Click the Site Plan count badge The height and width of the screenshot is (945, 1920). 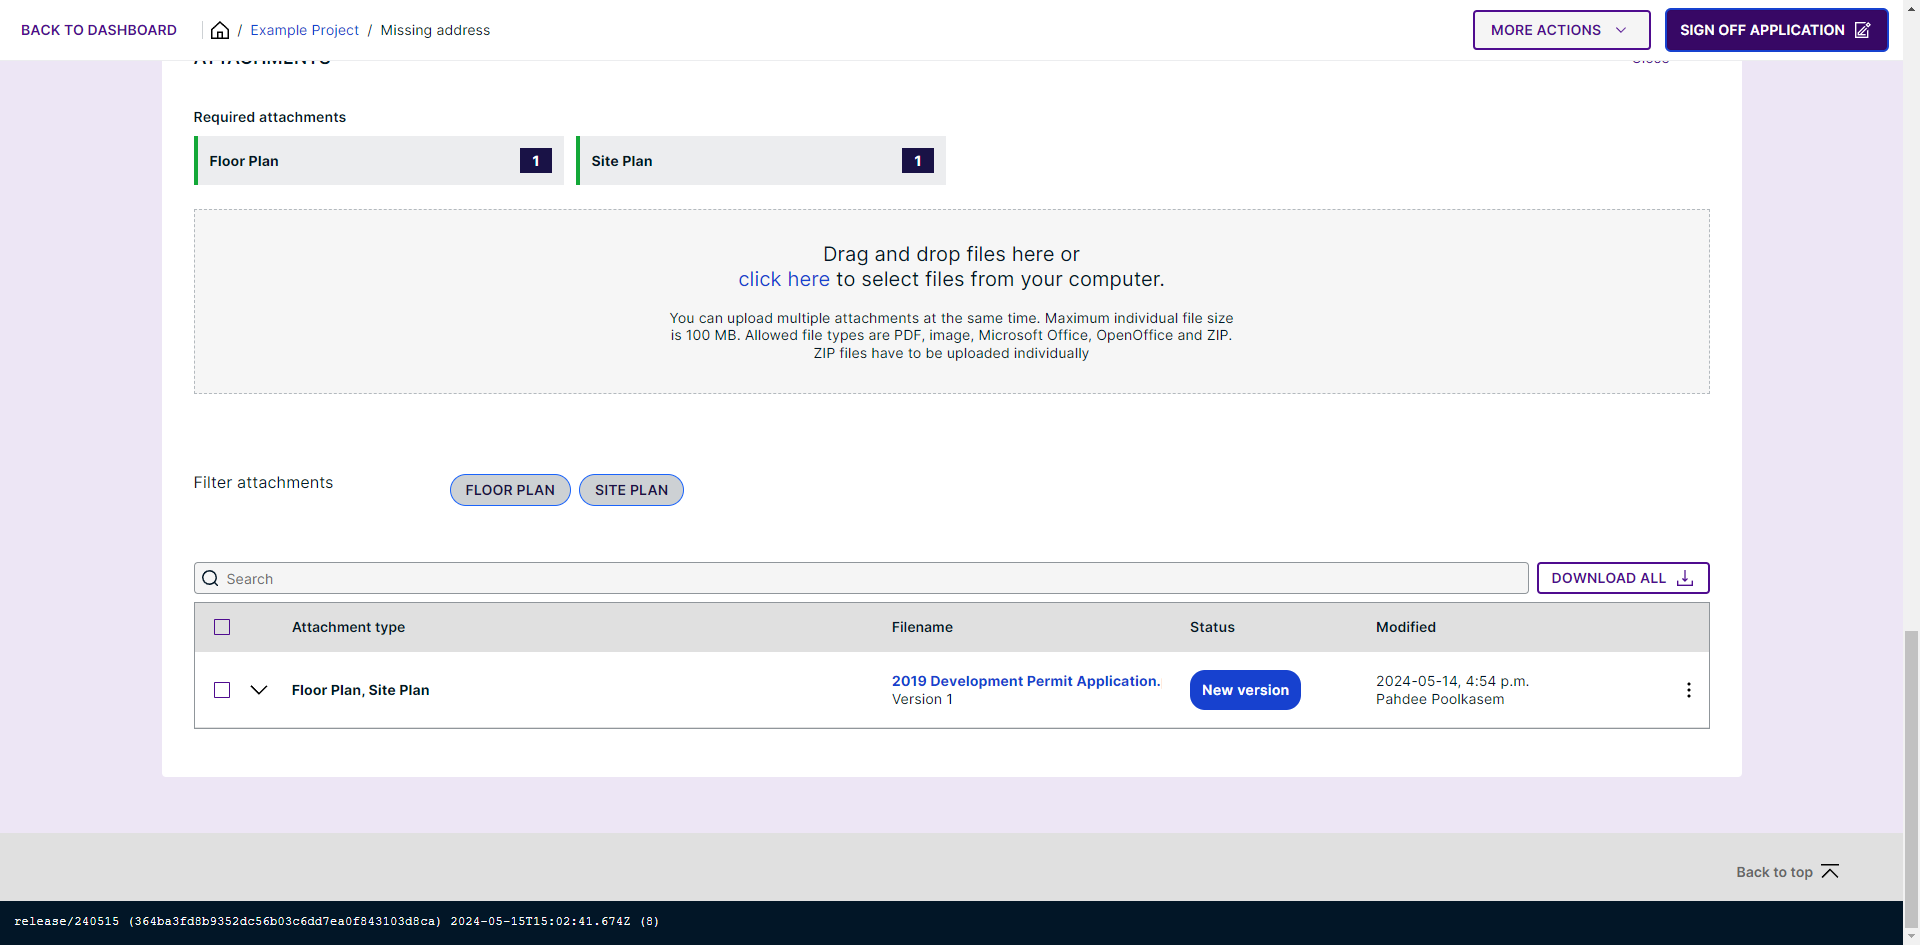pyautogui.click(x=918, y=161)
